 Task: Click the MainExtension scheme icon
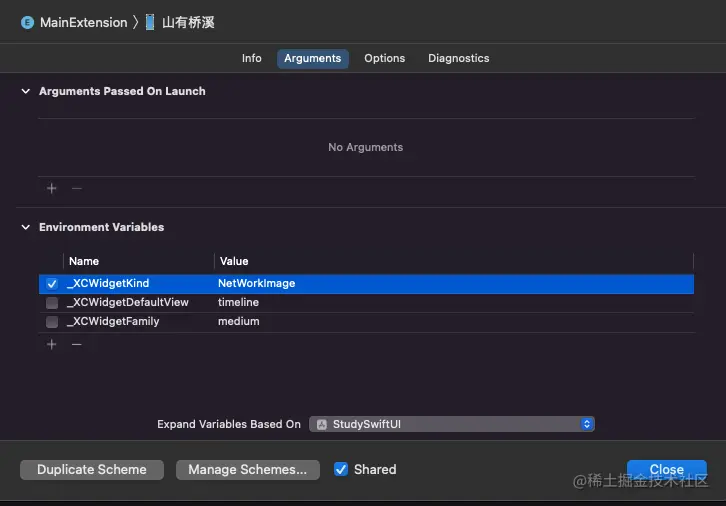point(27,22)
